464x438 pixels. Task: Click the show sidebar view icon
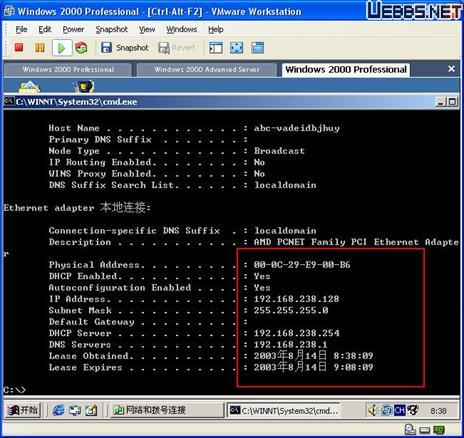(216, 48)
